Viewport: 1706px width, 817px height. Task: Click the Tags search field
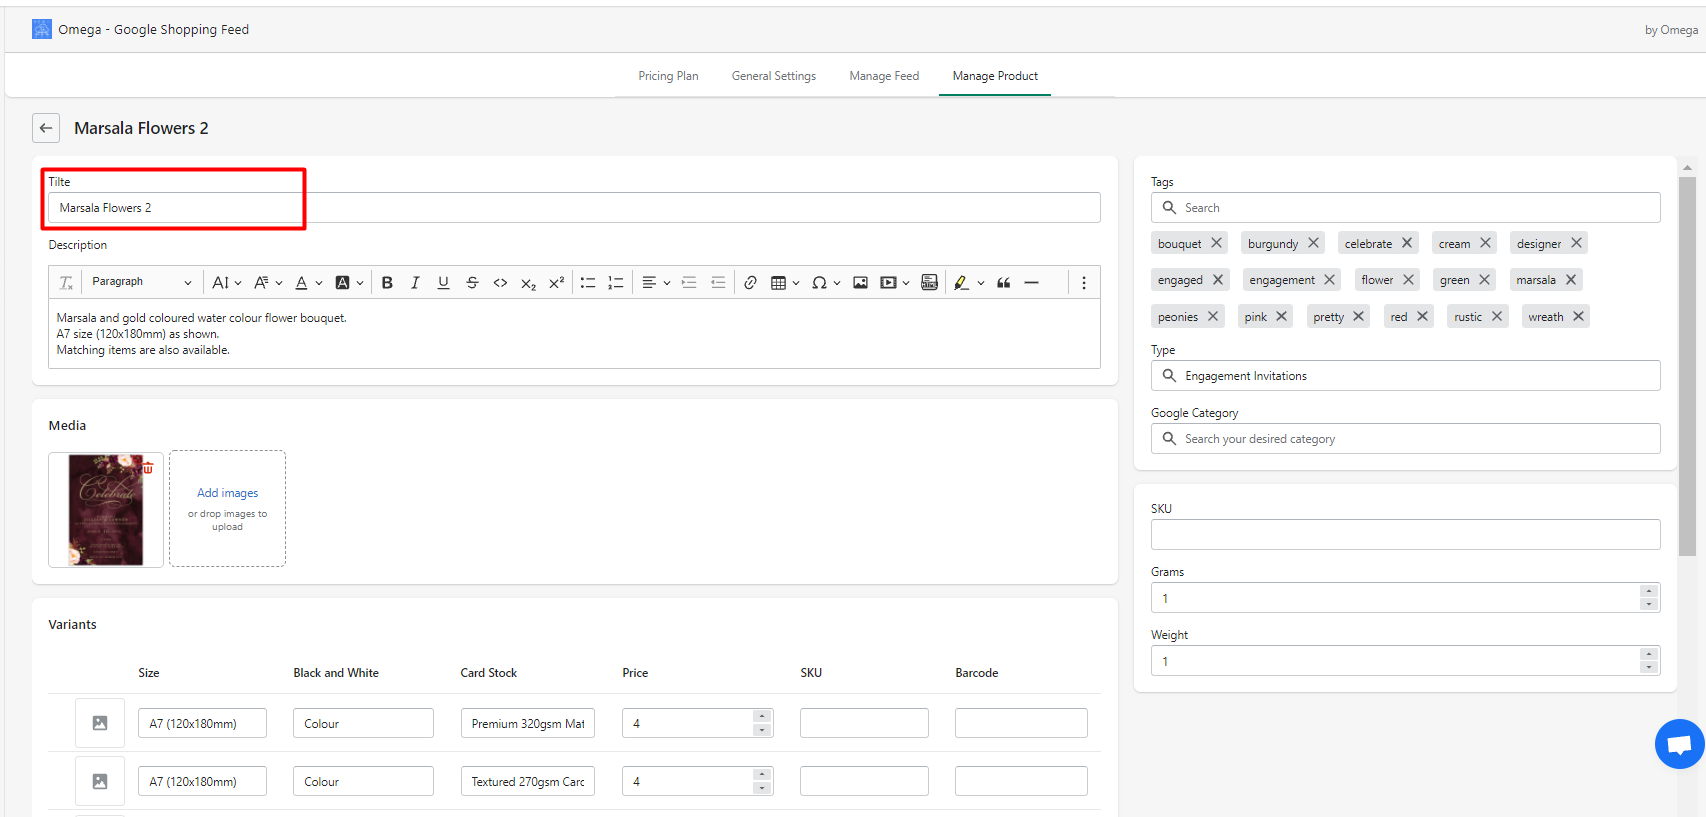click(1405, 208)
